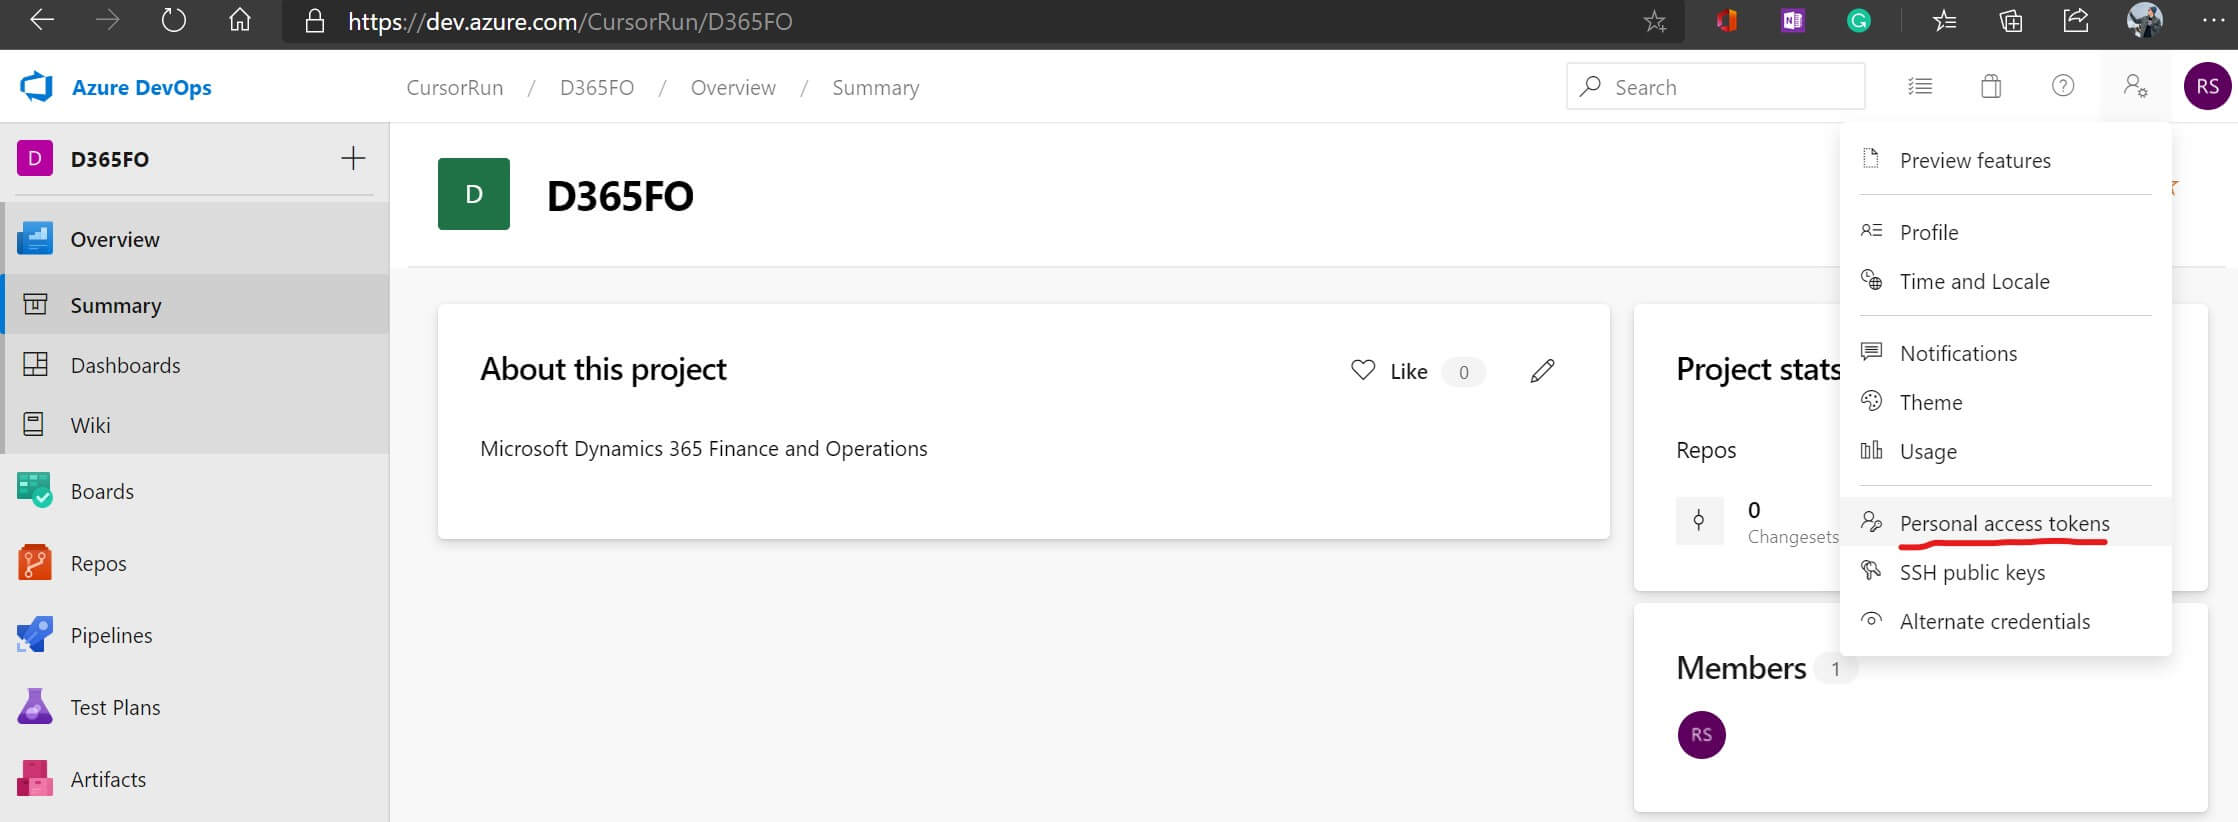
Task: Click browser Back arrow
Action: [42, 20]
